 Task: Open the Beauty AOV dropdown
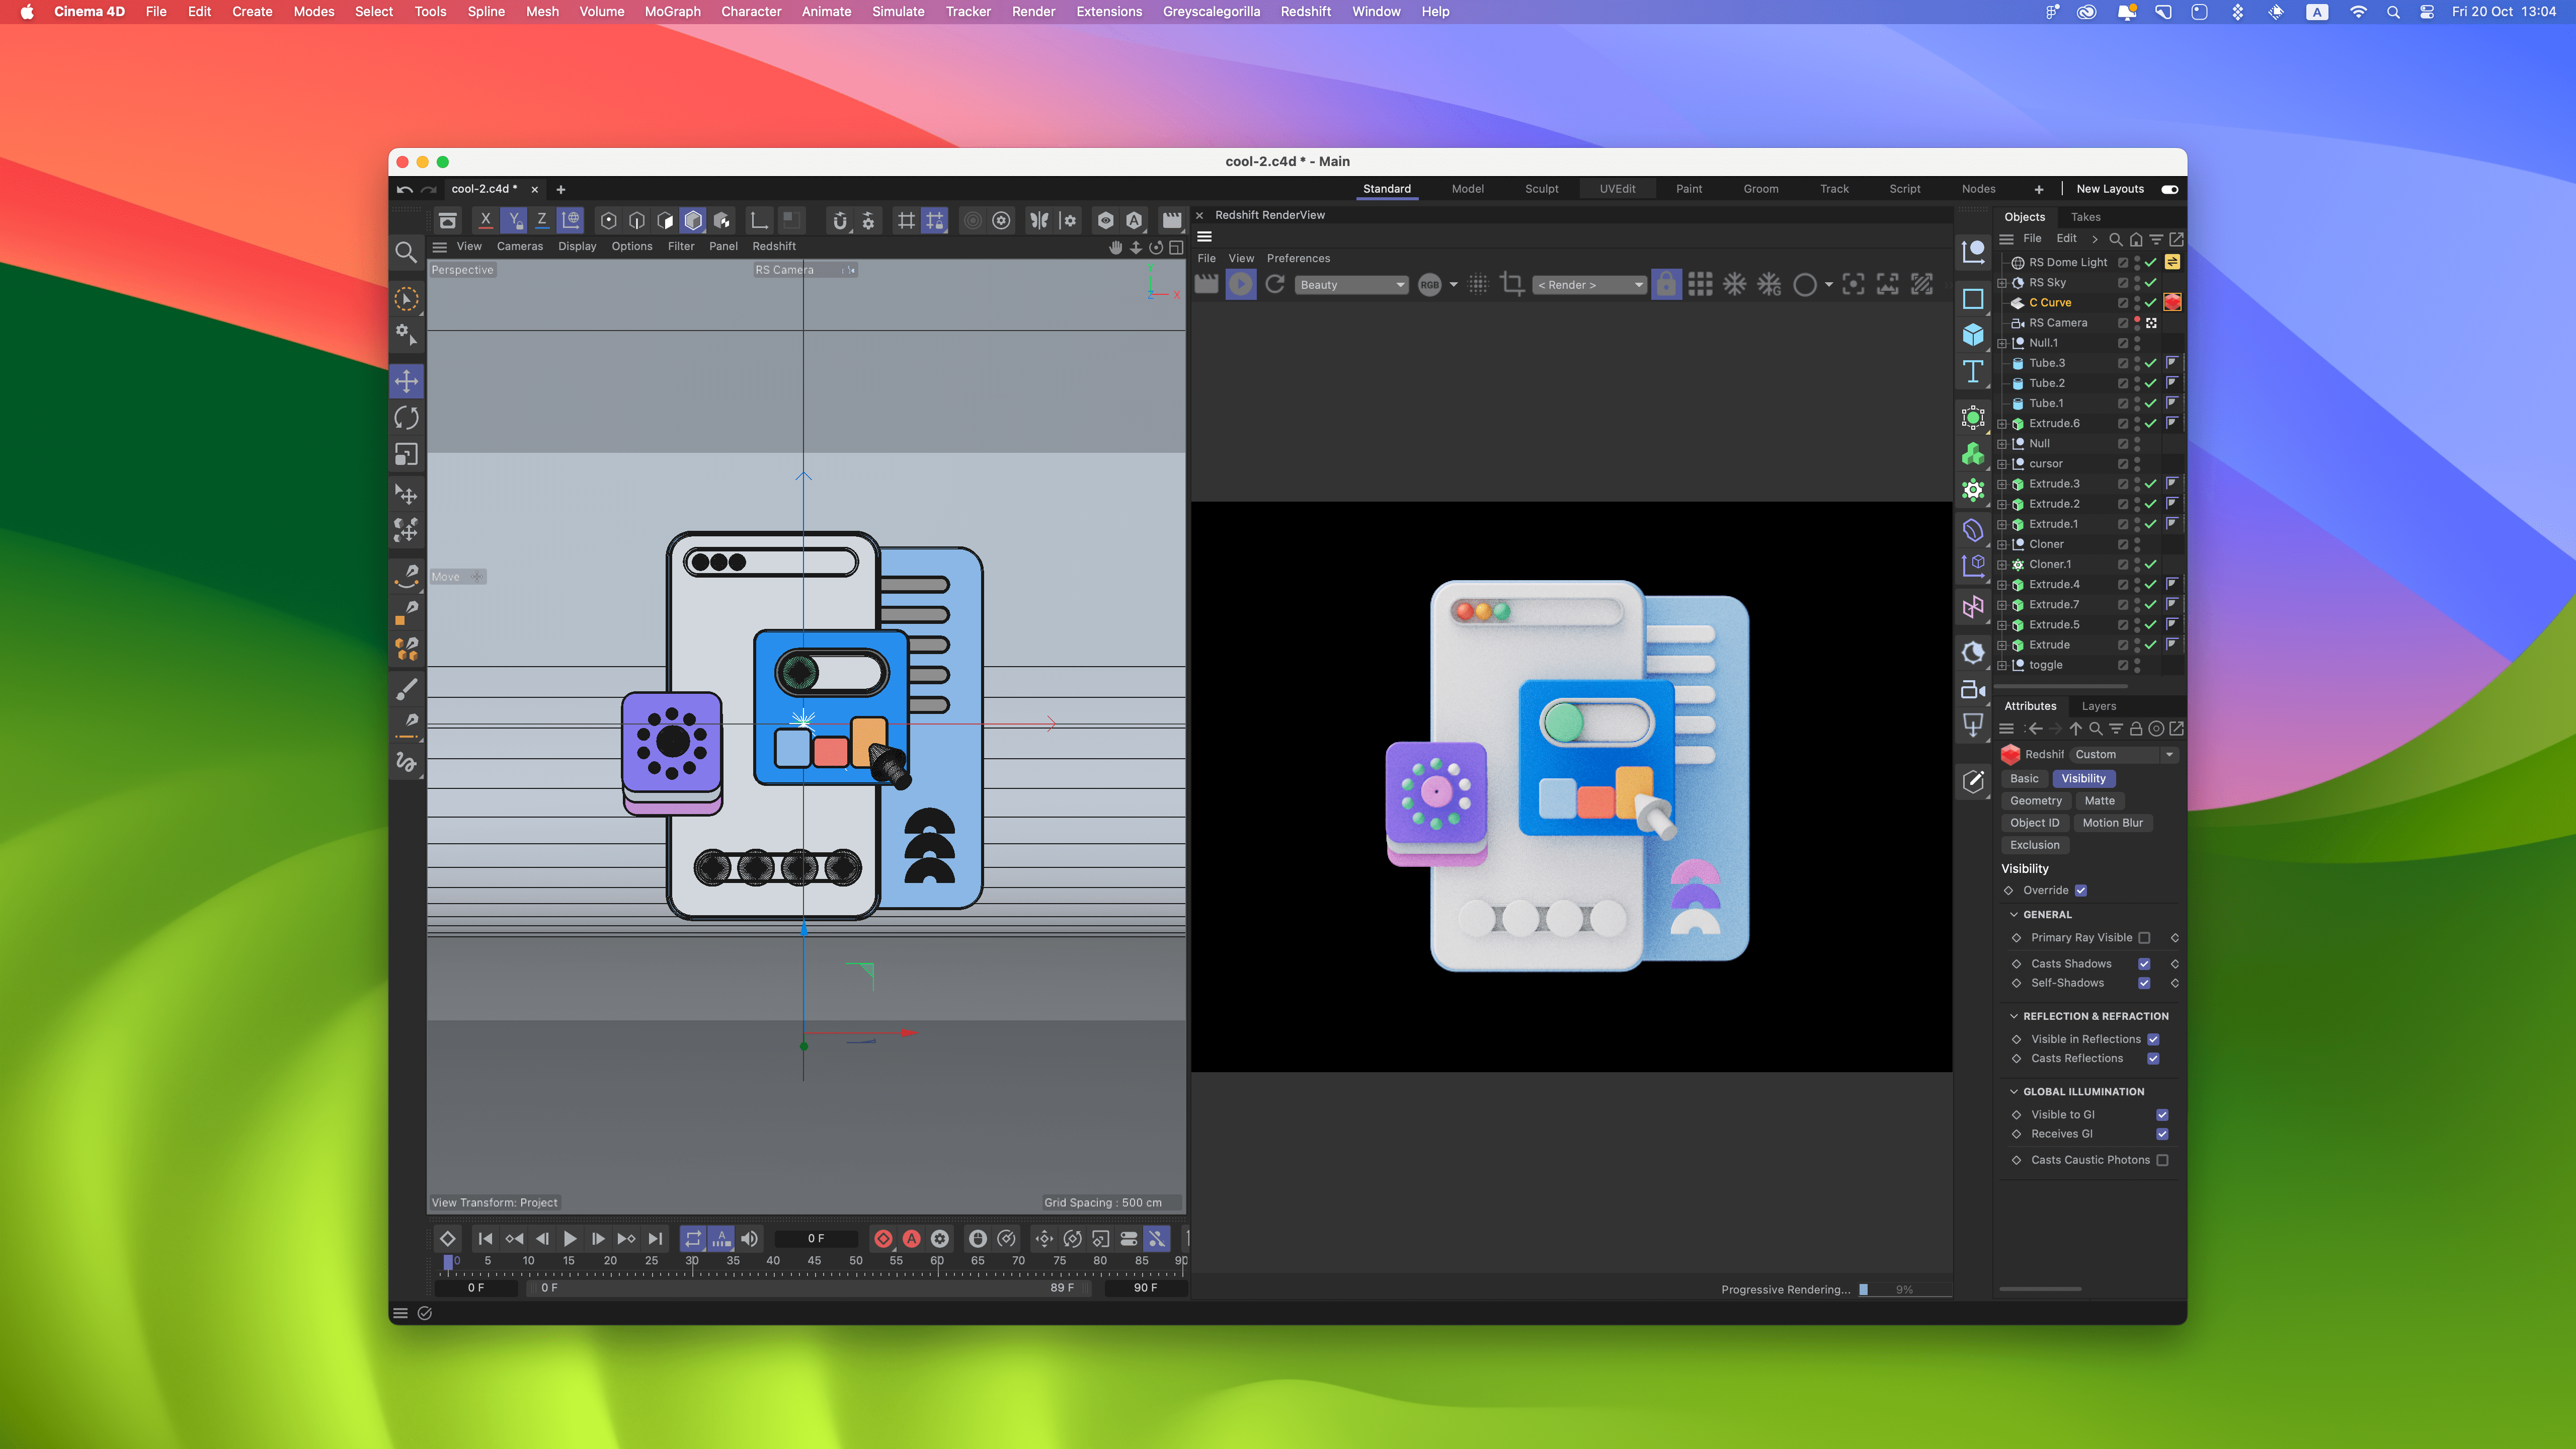click(1352, 285)
